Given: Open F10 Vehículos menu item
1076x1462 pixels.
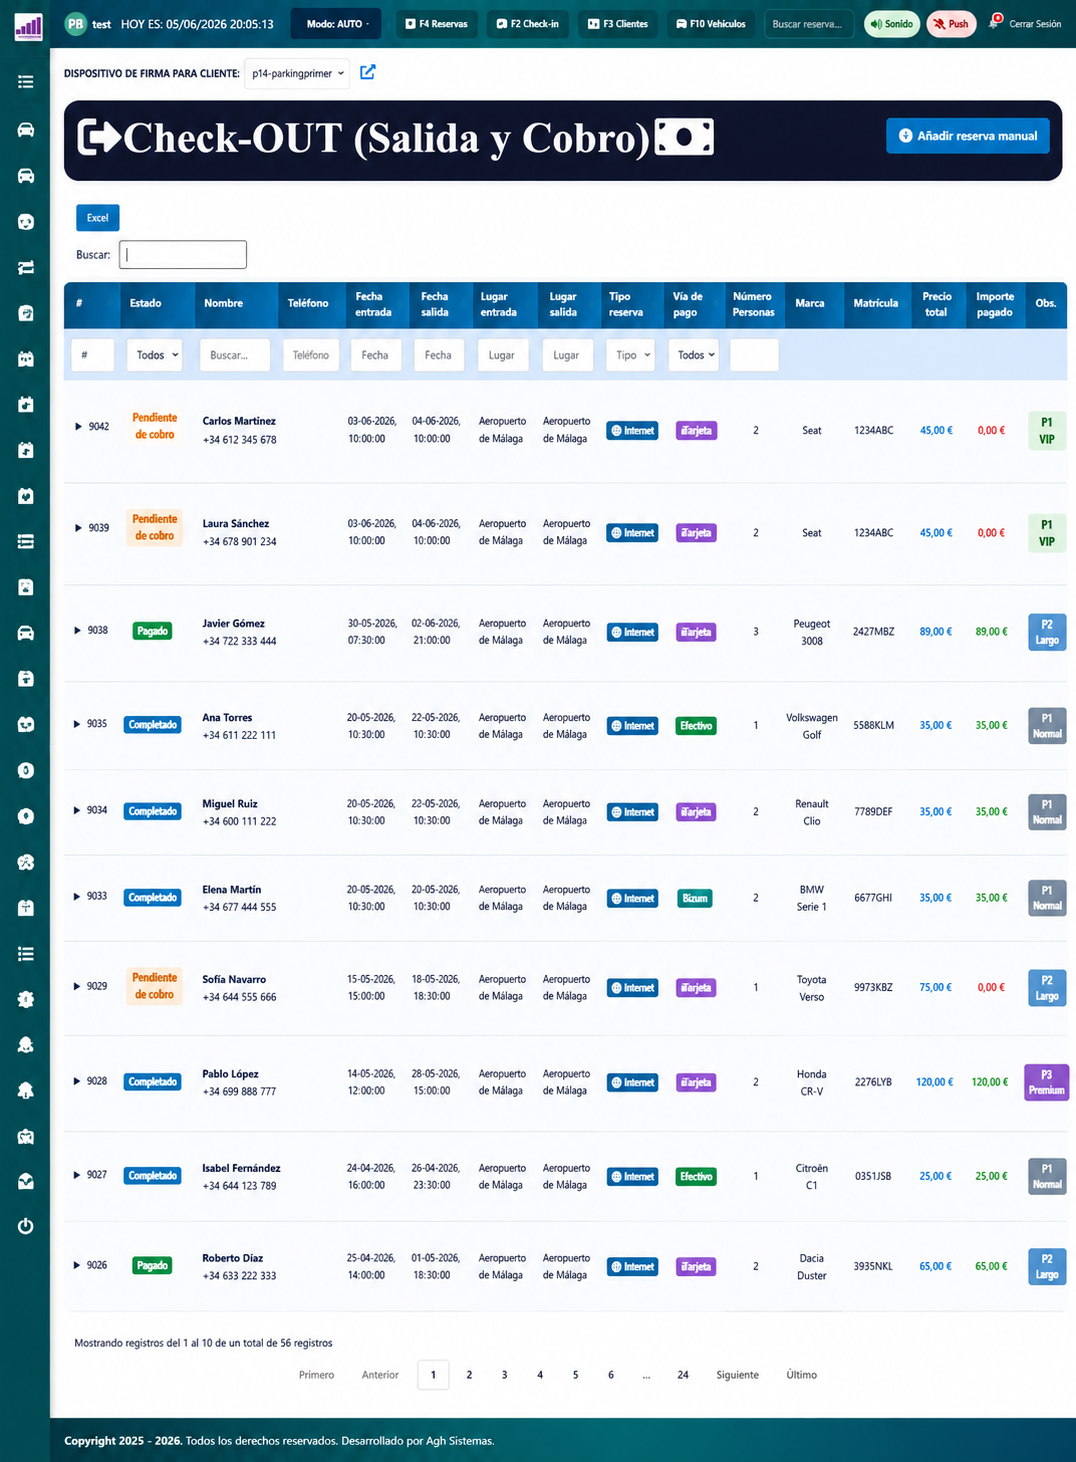Looking at the screenshot, I should 711,24.
